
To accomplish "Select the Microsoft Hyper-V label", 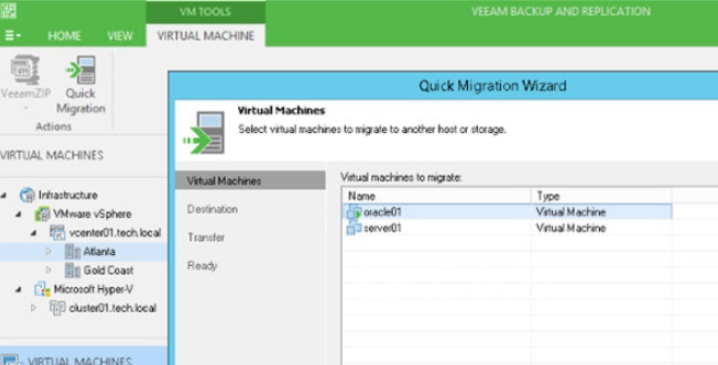I will click(93, 289).
